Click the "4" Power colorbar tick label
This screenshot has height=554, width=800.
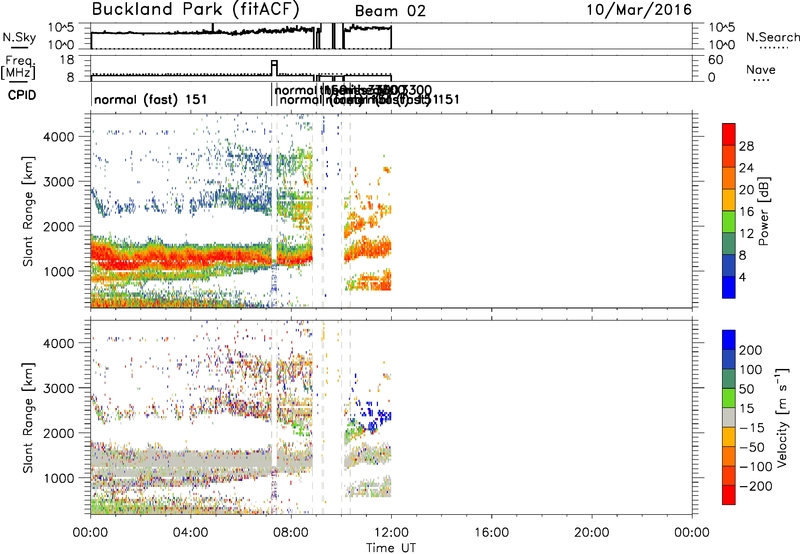click(742, 277)
